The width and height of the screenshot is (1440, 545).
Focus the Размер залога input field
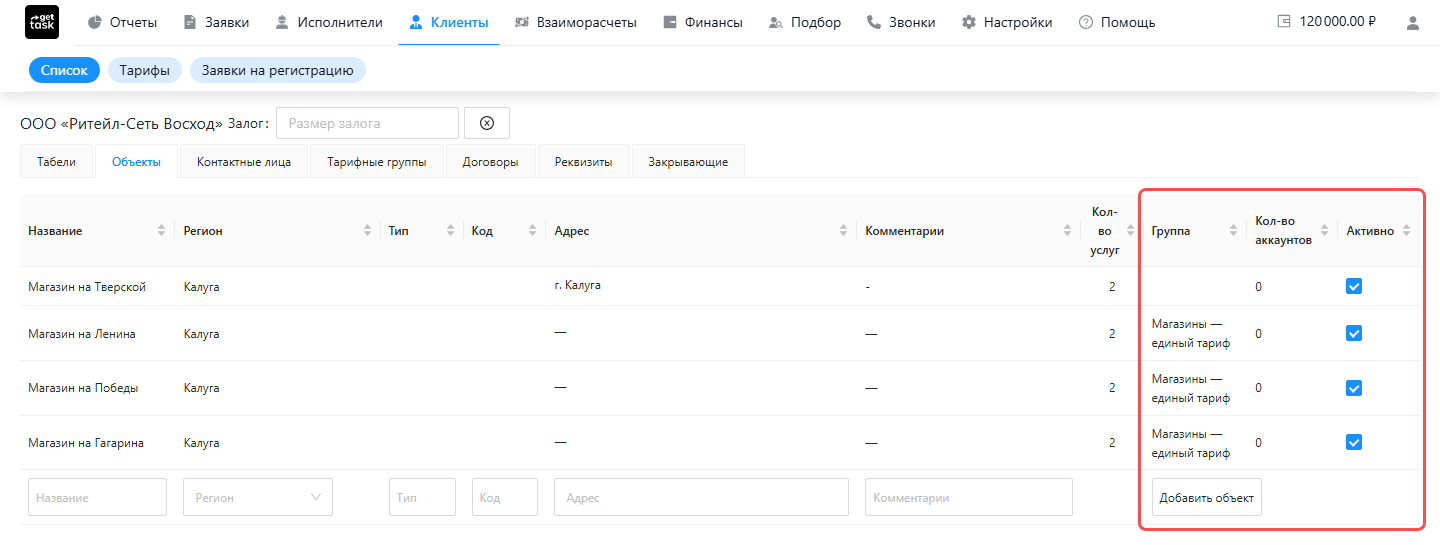367,123
